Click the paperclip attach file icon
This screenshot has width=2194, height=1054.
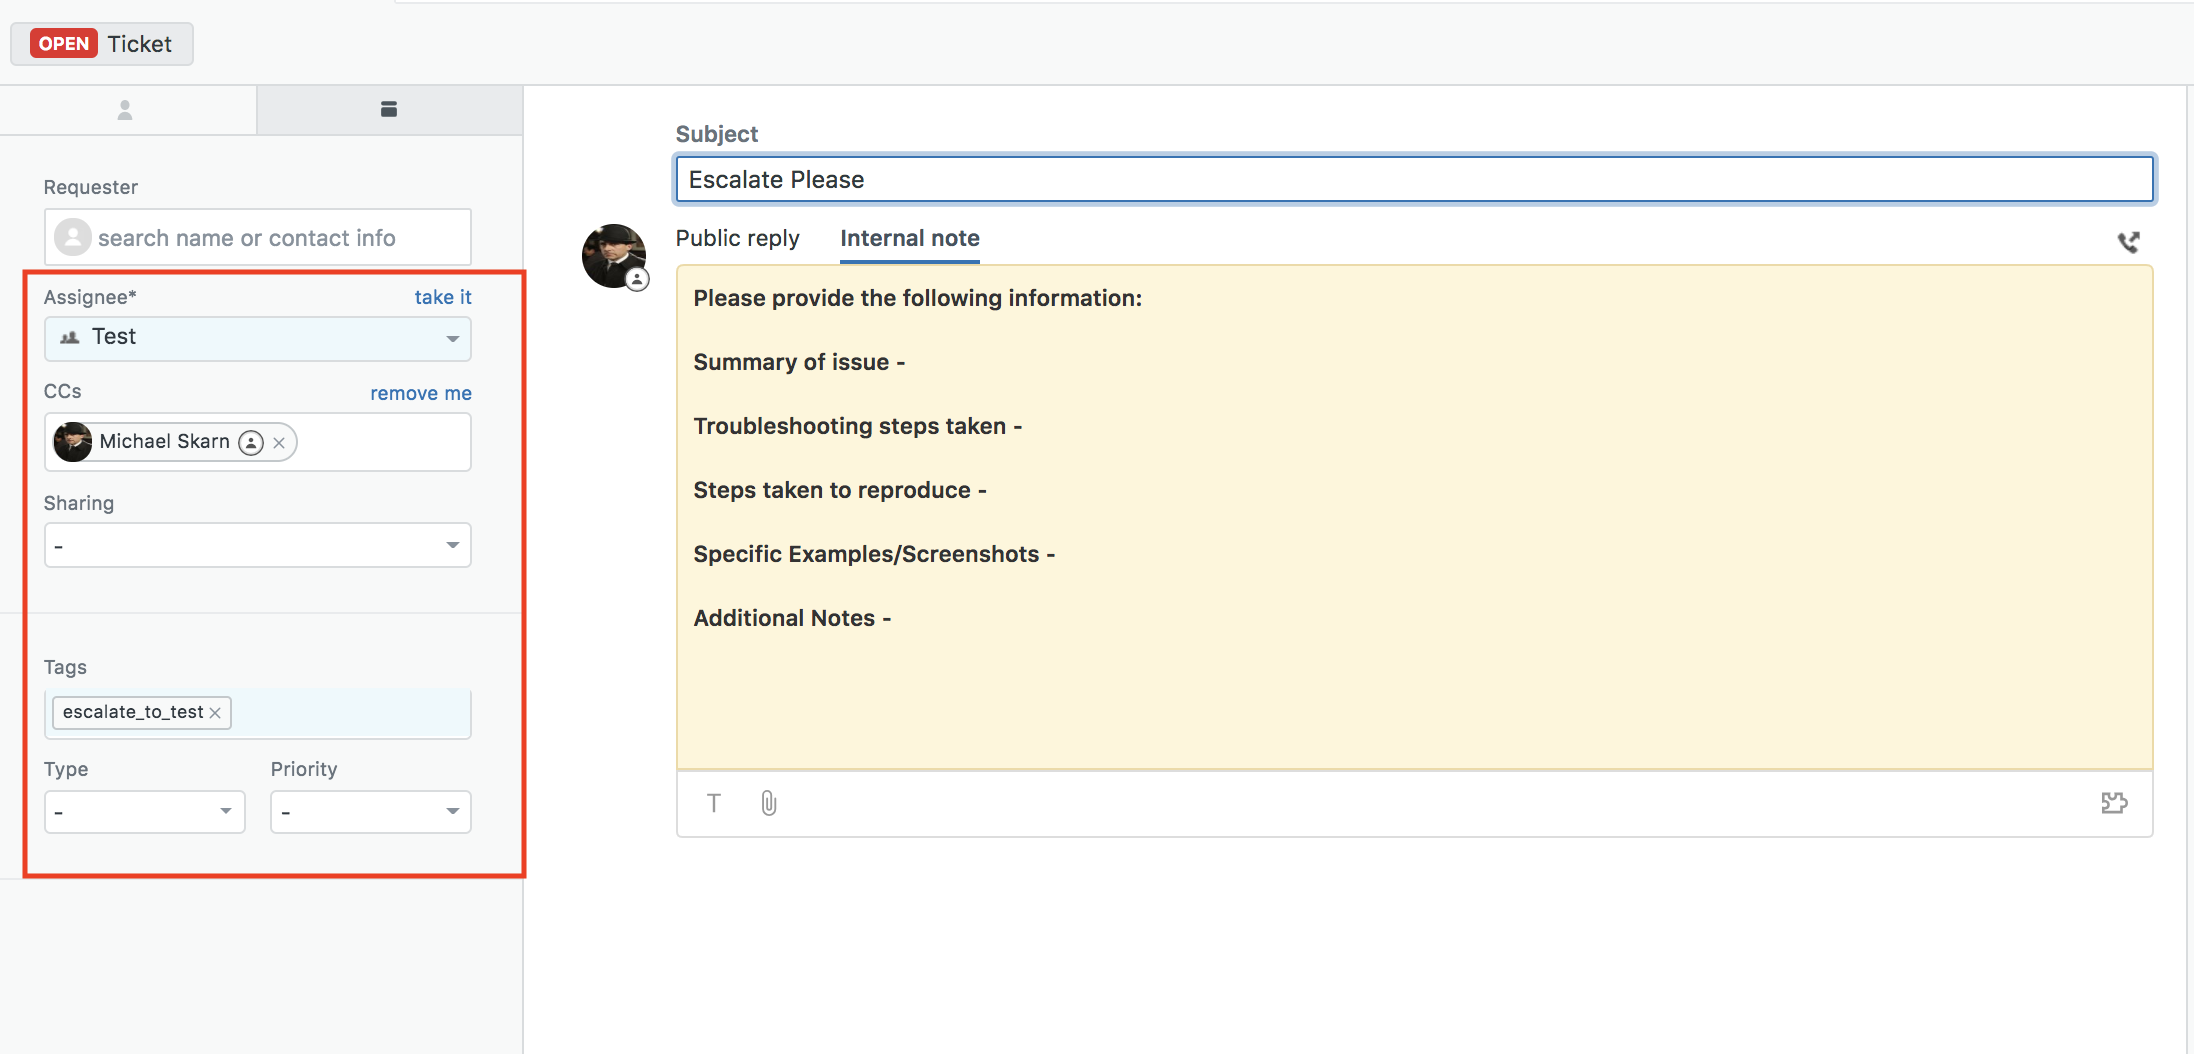[768, 803]
